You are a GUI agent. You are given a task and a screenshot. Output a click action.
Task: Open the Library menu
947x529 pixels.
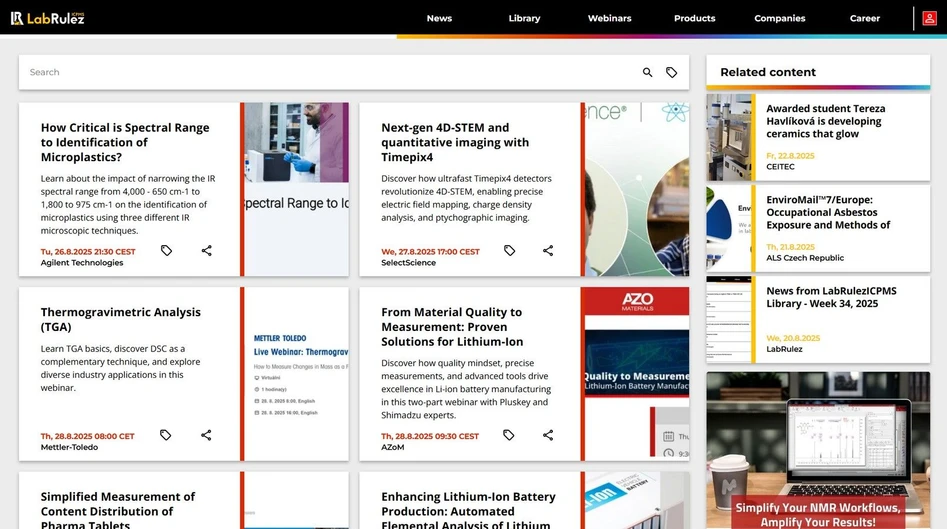pyautogui.click(x=524, y=18)
